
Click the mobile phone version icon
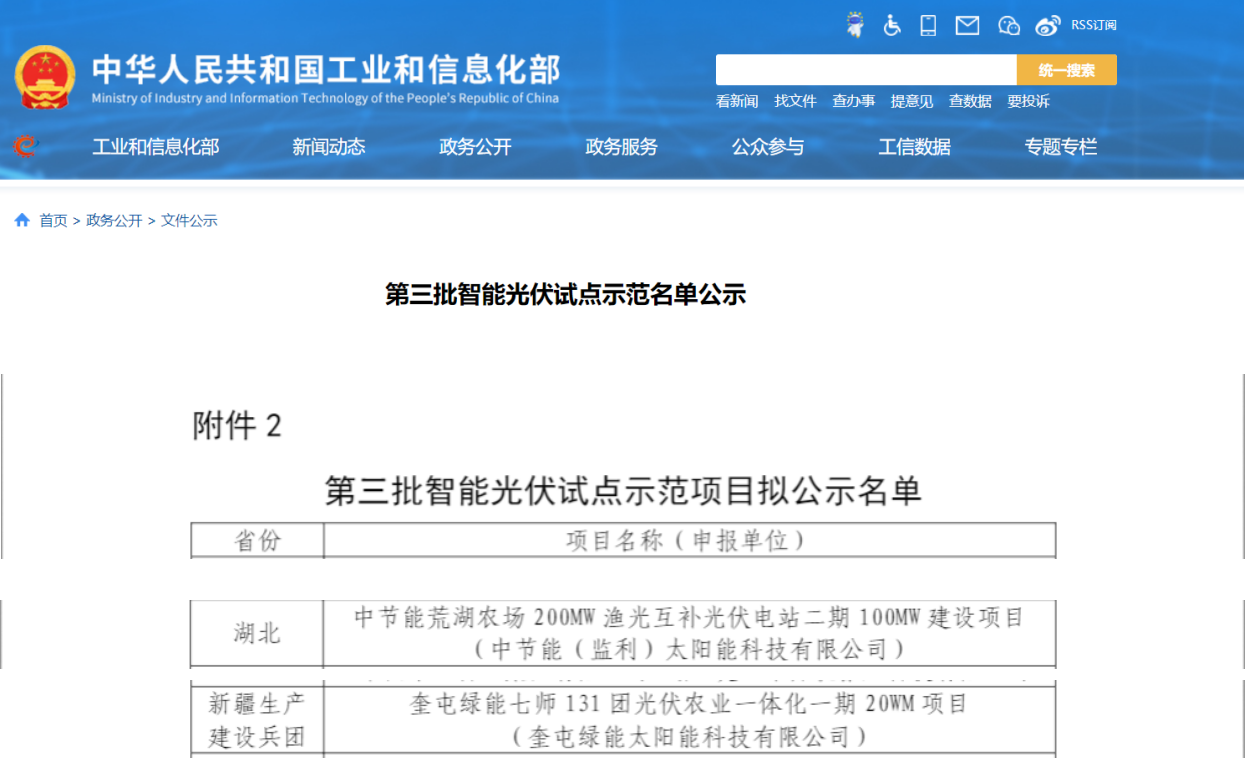[928, 26]
